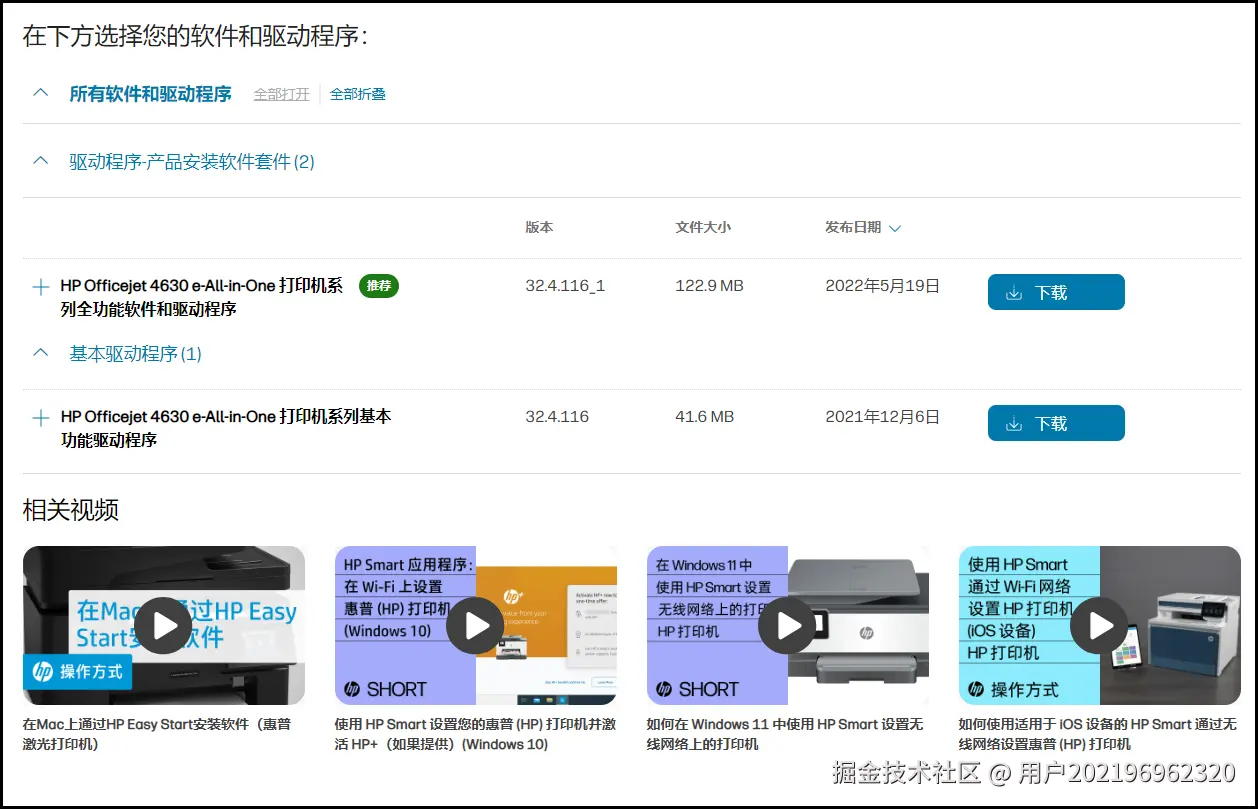
Task: Sort by 发布日期 using its arrow
Action: click(895, 228)
